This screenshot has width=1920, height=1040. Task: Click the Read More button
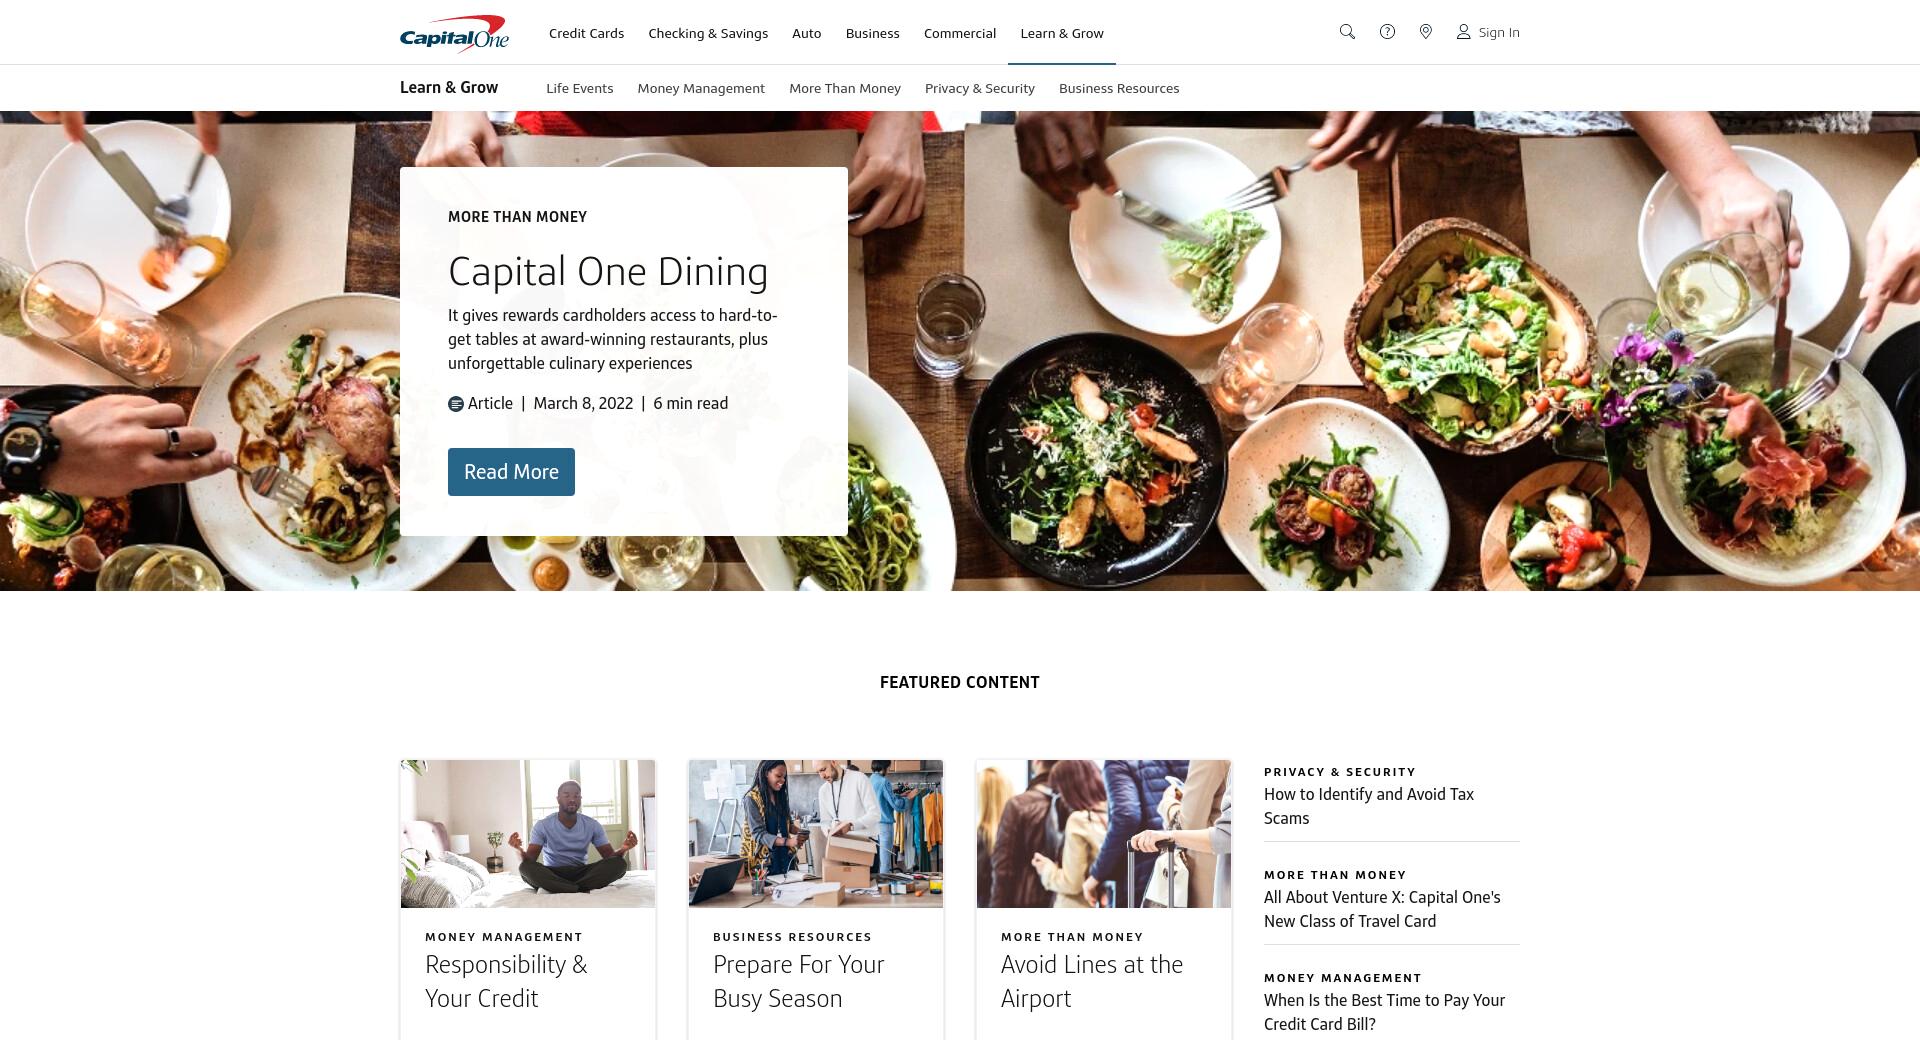511,472
